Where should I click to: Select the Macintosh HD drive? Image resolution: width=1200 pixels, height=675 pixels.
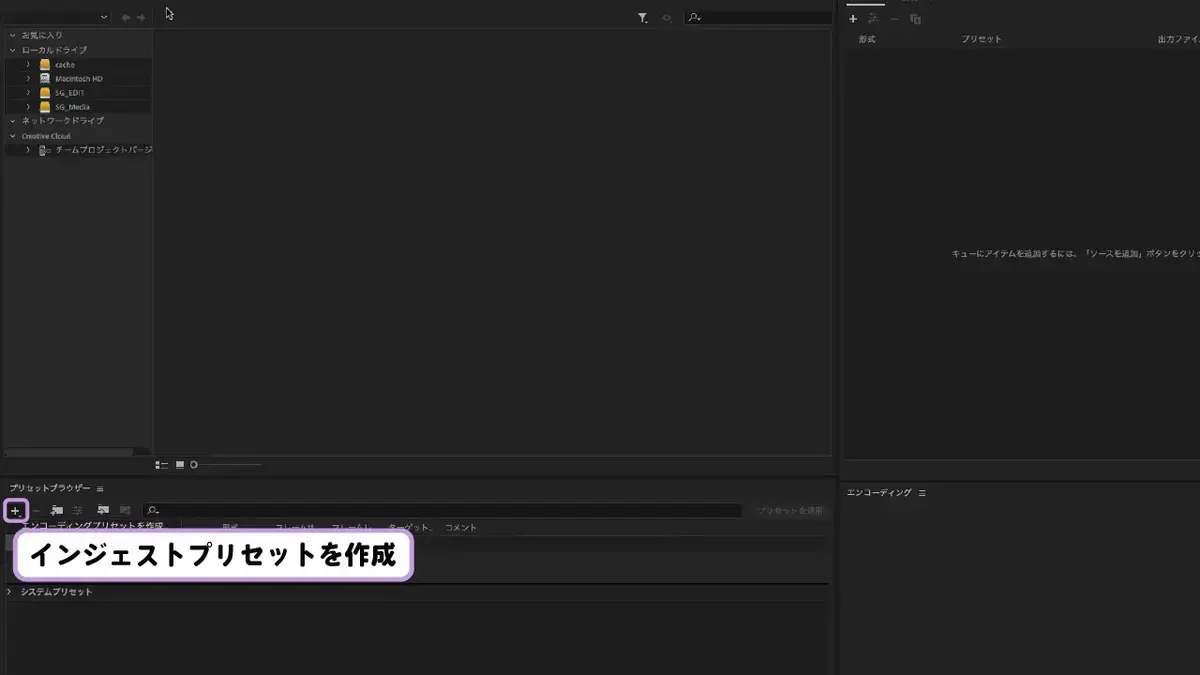(x=79, y=78)
